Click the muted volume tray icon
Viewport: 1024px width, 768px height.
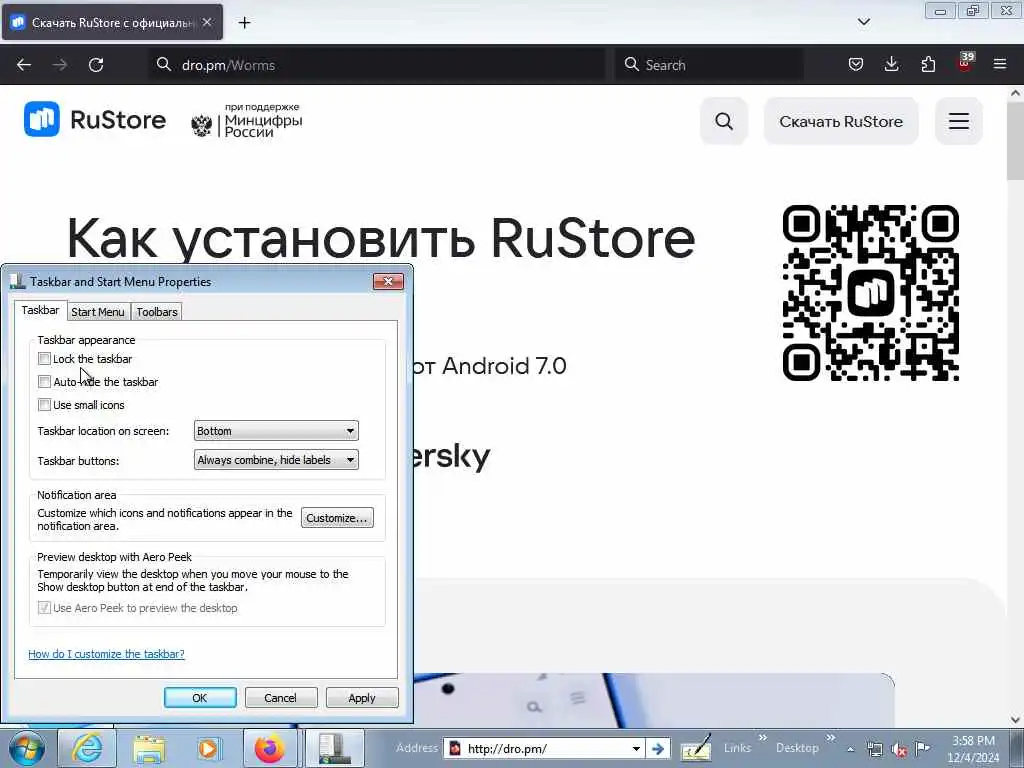tap(899, 749)
